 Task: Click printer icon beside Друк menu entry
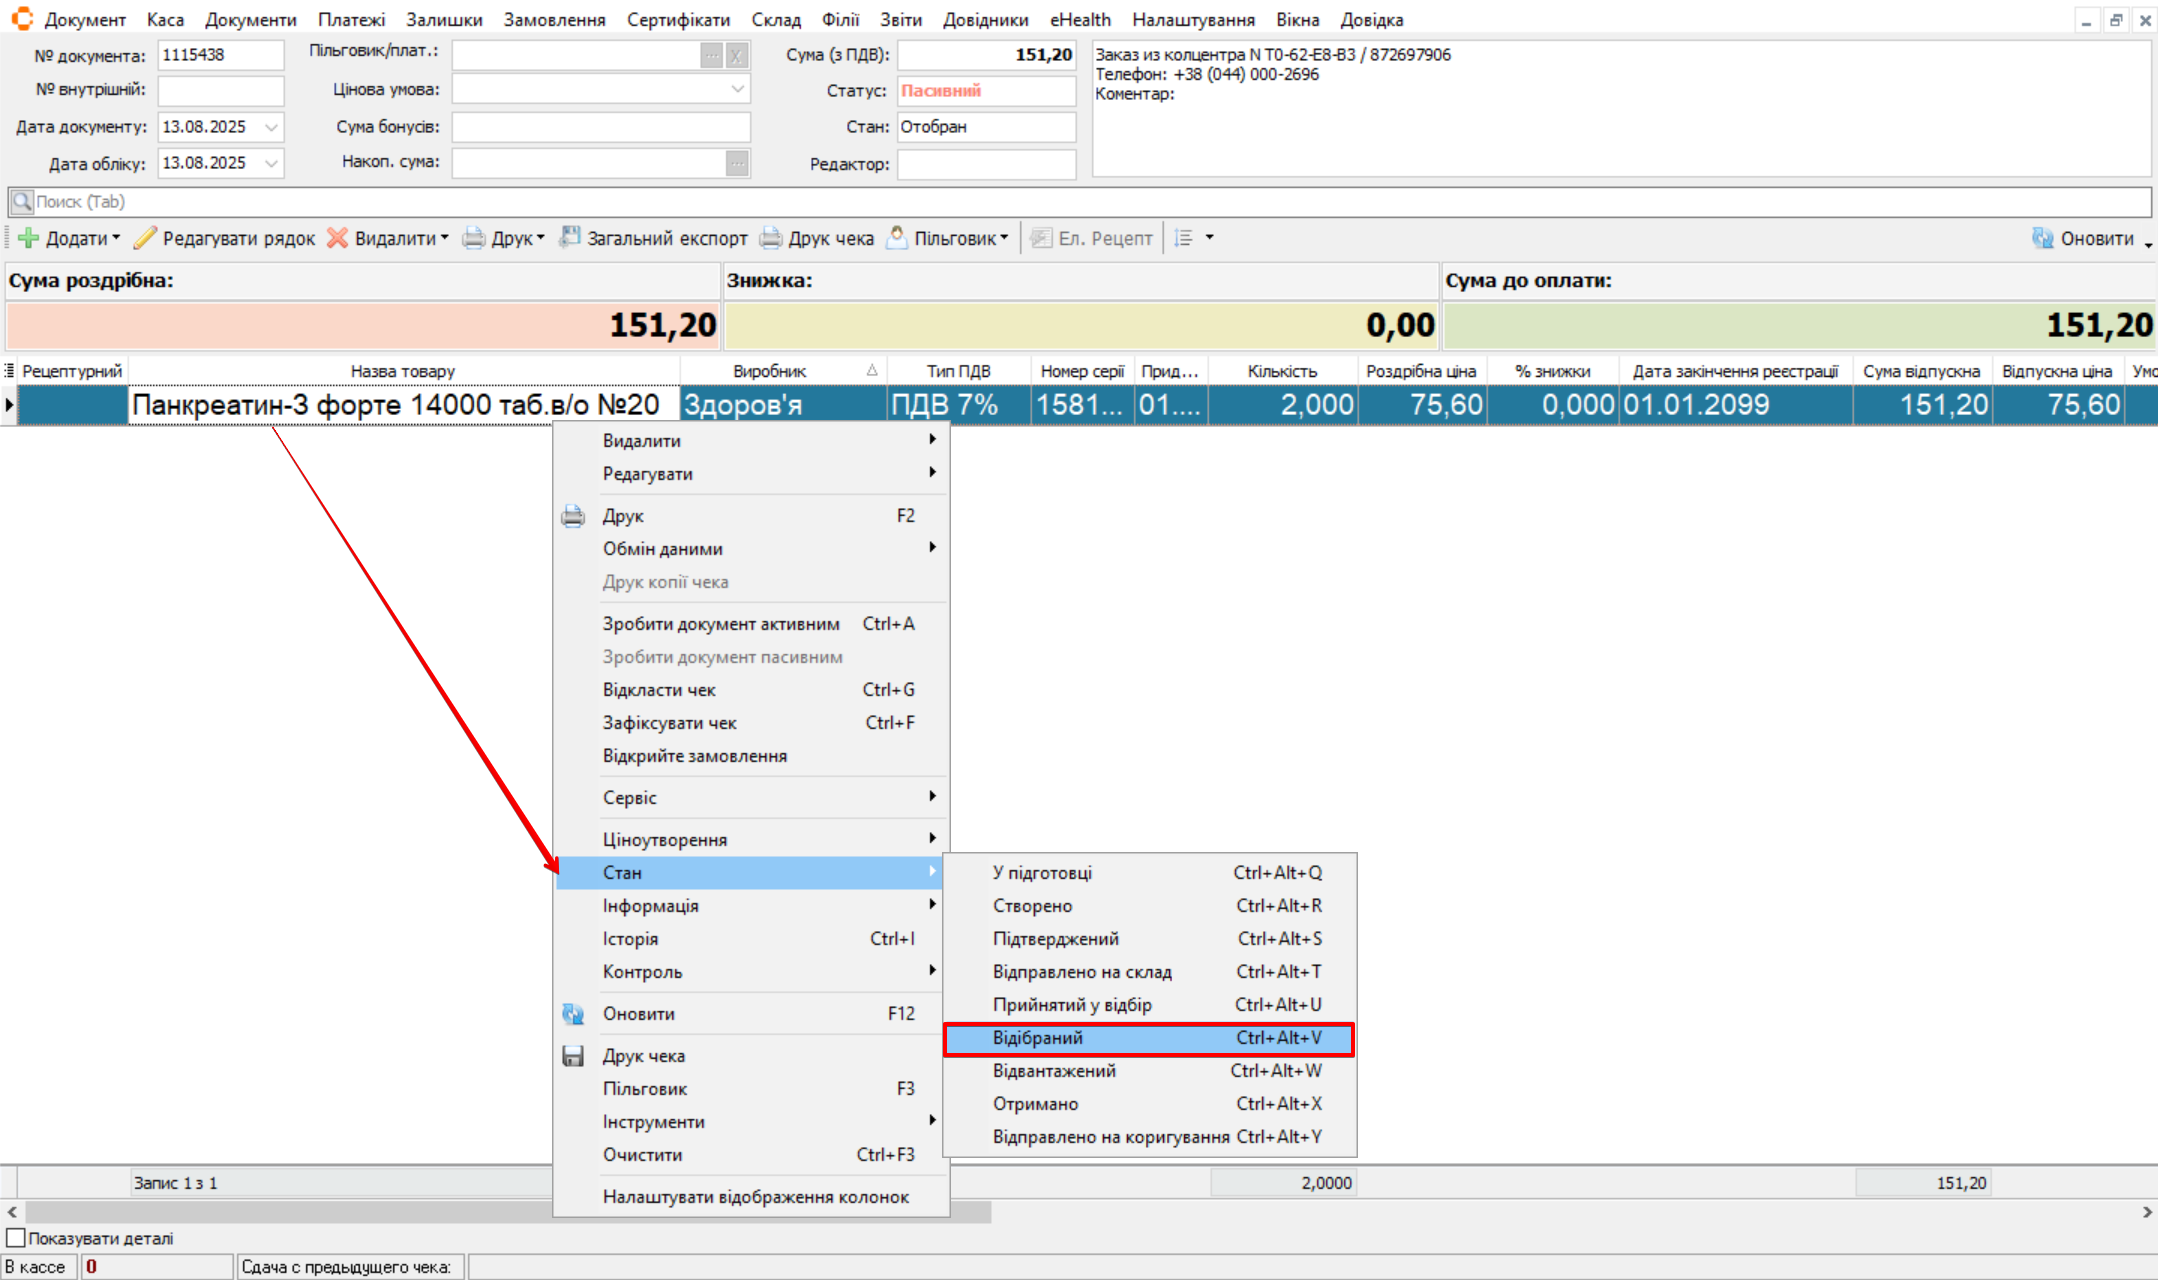tap(573, 516)
